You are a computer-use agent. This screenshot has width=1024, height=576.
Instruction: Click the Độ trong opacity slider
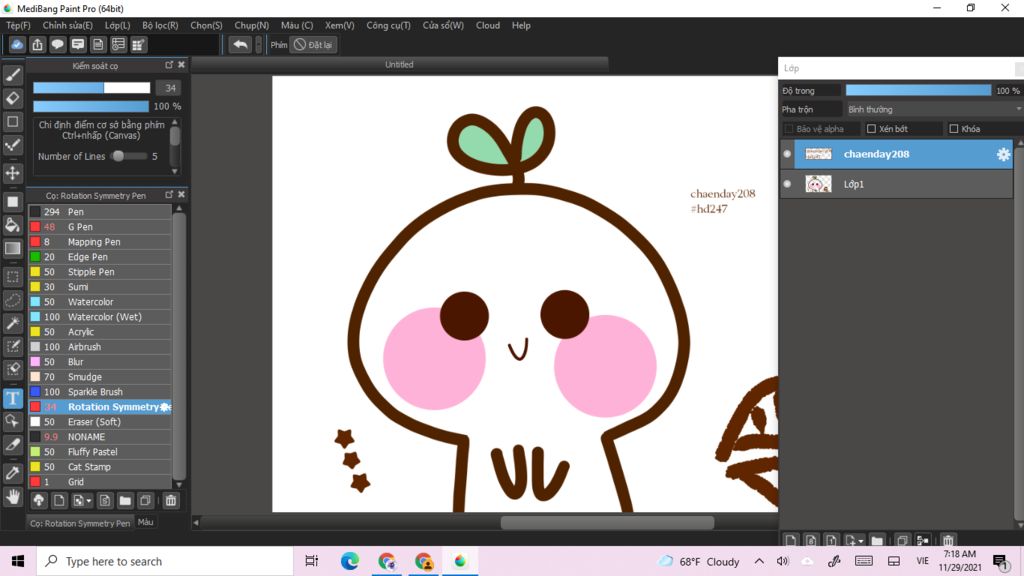click(918, 90)
